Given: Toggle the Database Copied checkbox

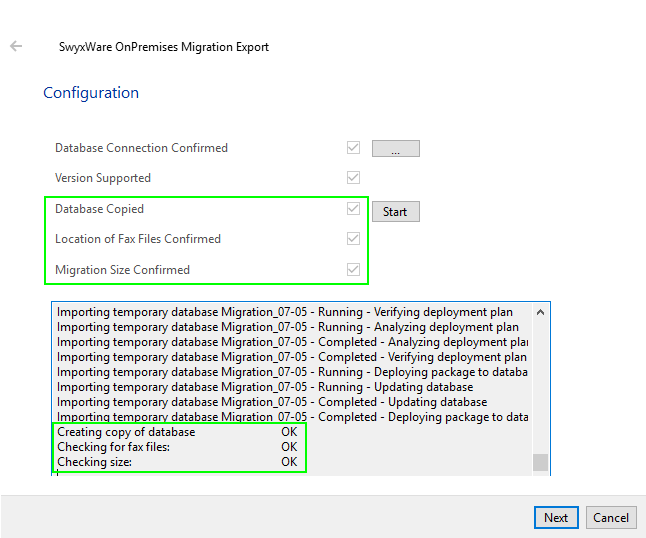Looking at the screenshot, I should point(353,209).
